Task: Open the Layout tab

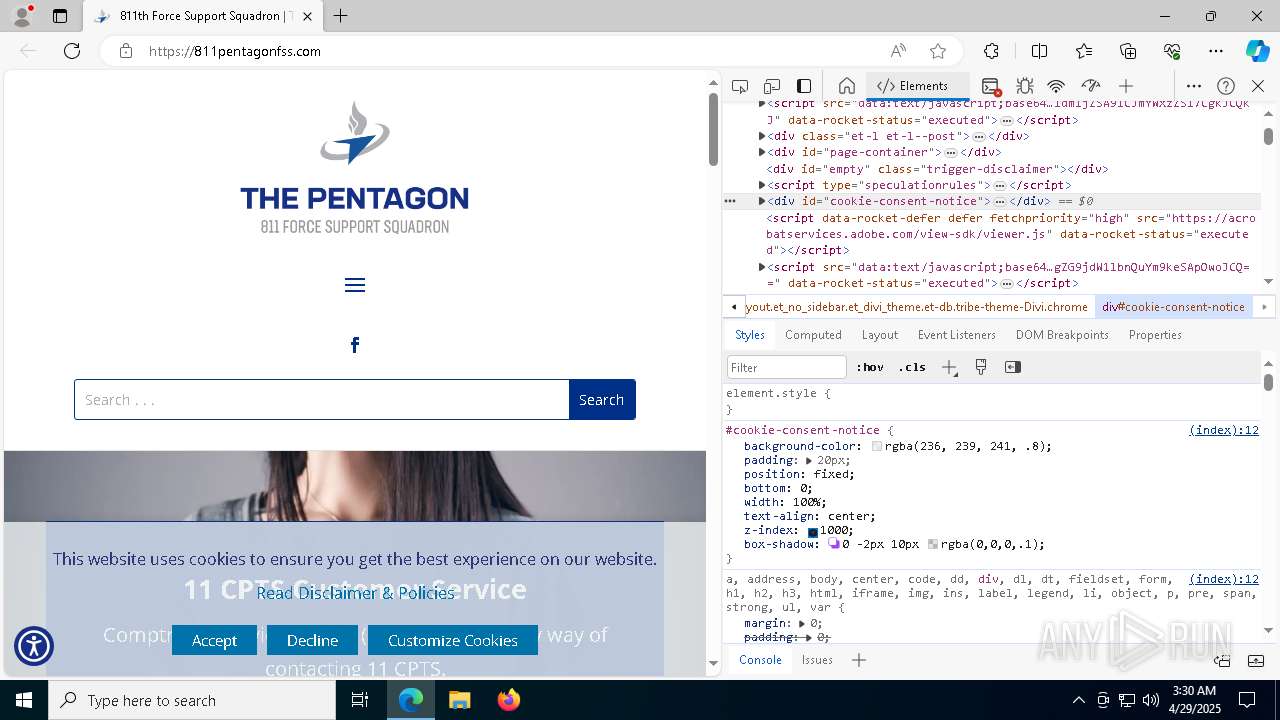Action: [x=880, y=335]
